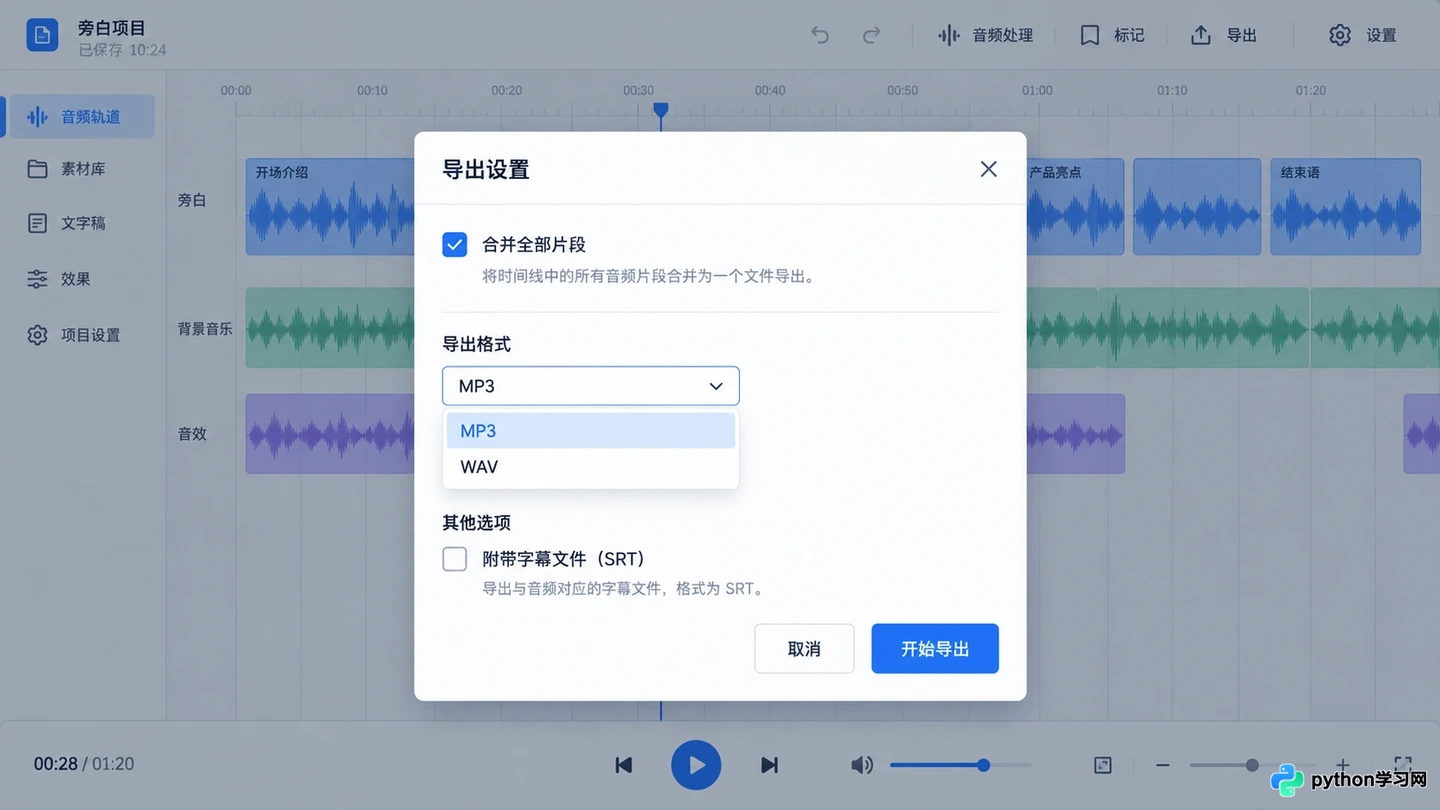Click the plus zoom in icon
This screenshot has height=810, width=1440.
[1343, 765]
